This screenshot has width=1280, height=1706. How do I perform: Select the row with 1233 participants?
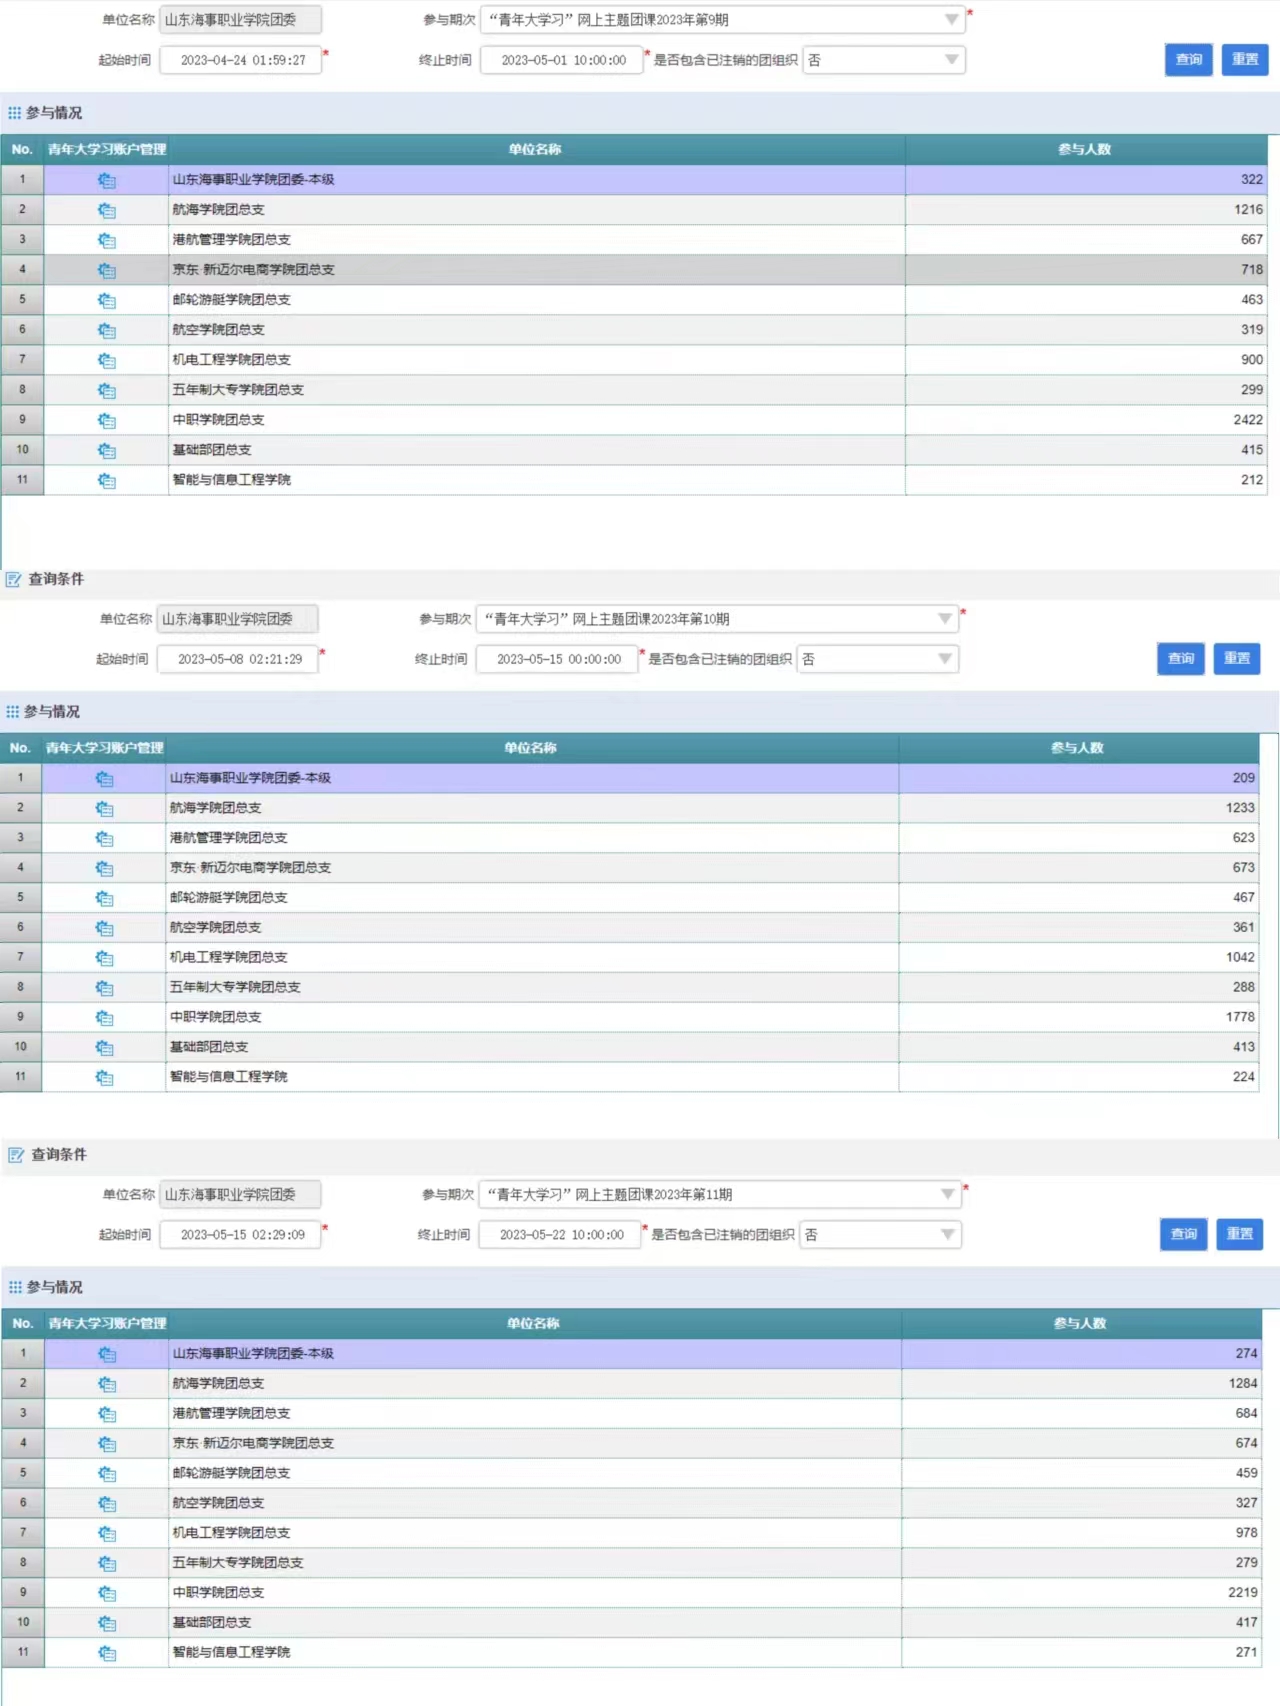click(530, 808)
